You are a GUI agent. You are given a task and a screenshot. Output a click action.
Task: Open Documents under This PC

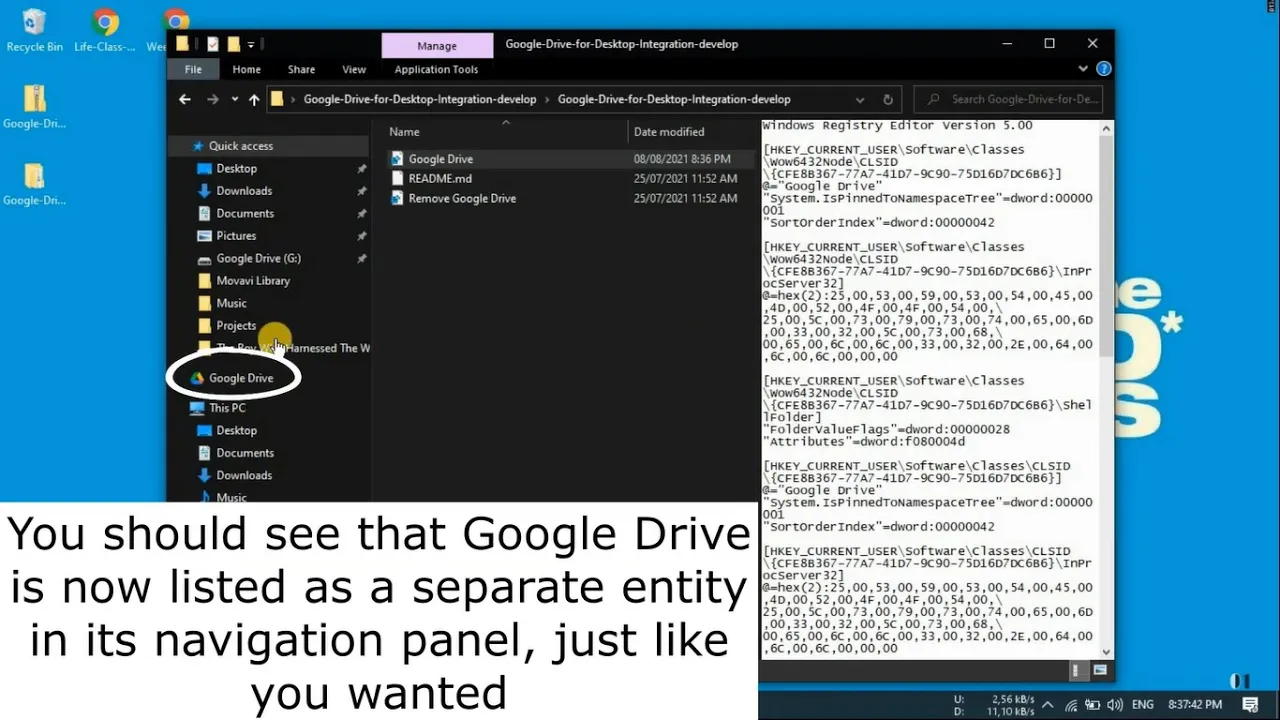(245, 453)
